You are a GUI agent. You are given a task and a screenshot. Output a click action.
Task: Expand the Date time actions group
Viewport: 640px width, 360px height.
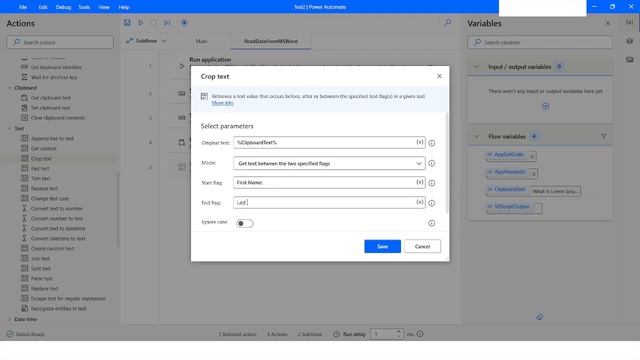[x=10, y=319]
